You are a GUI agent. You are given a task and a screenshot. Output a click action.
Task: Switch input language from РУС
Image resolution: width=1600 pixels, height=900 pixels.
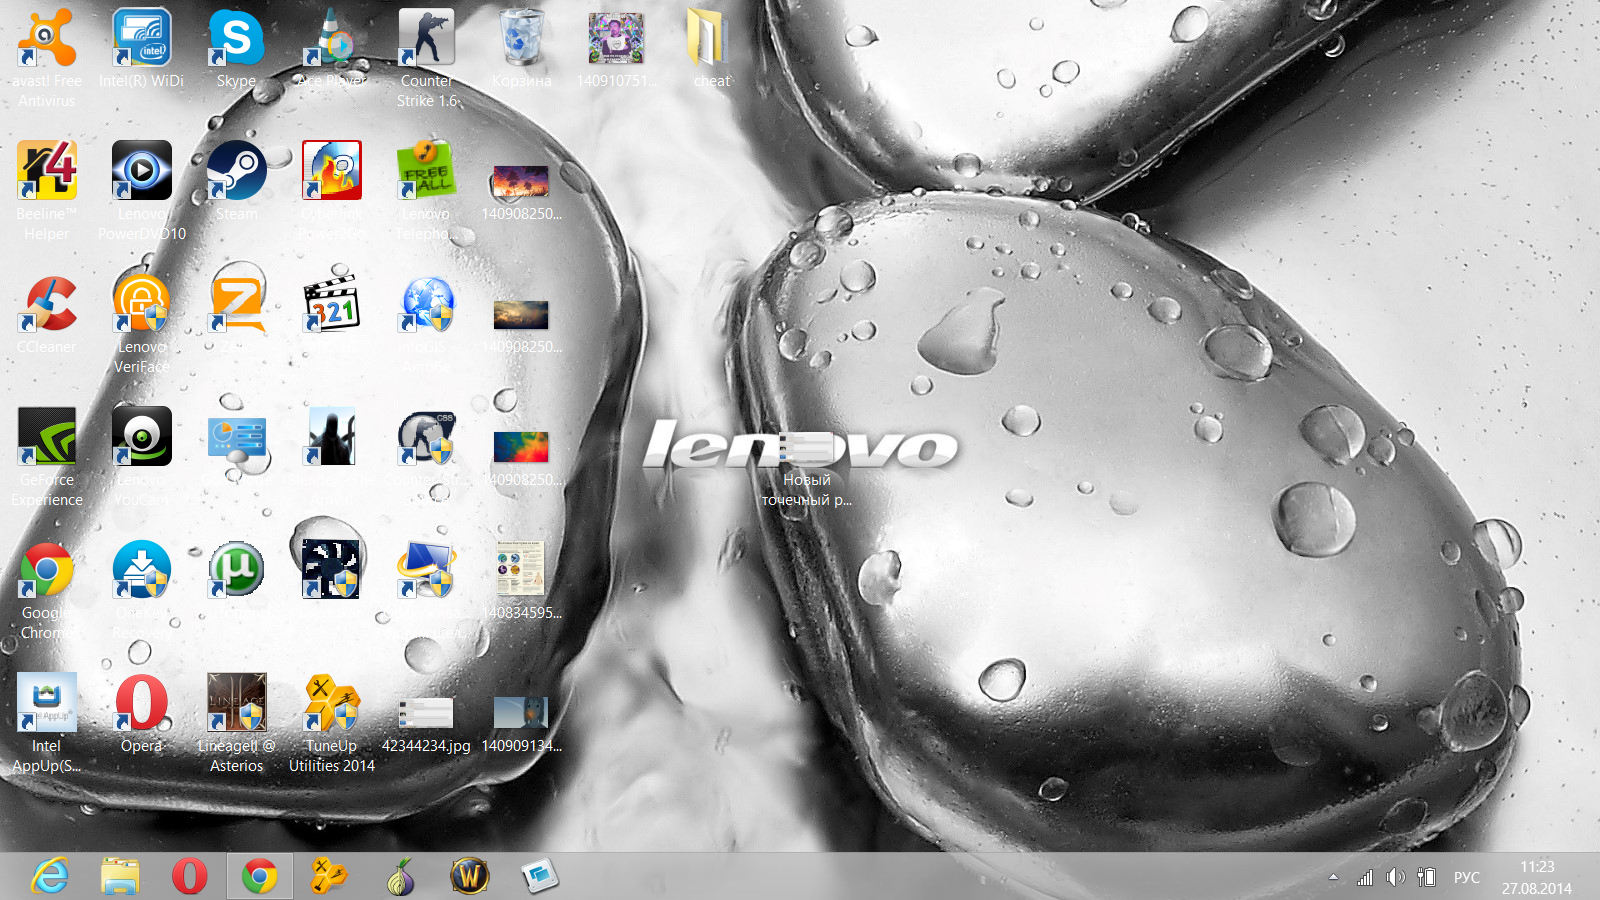pyautogui.click(x=1466, y=877)
